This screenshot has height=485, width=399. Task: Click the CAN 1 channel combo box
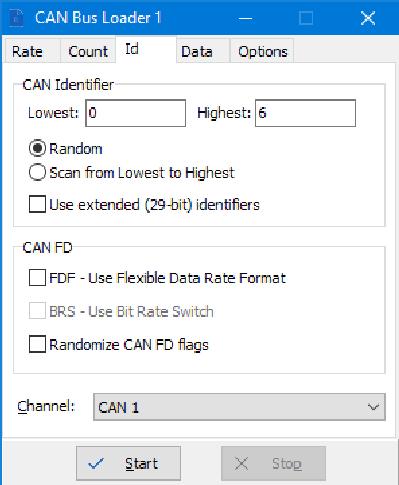click(239, 407)
